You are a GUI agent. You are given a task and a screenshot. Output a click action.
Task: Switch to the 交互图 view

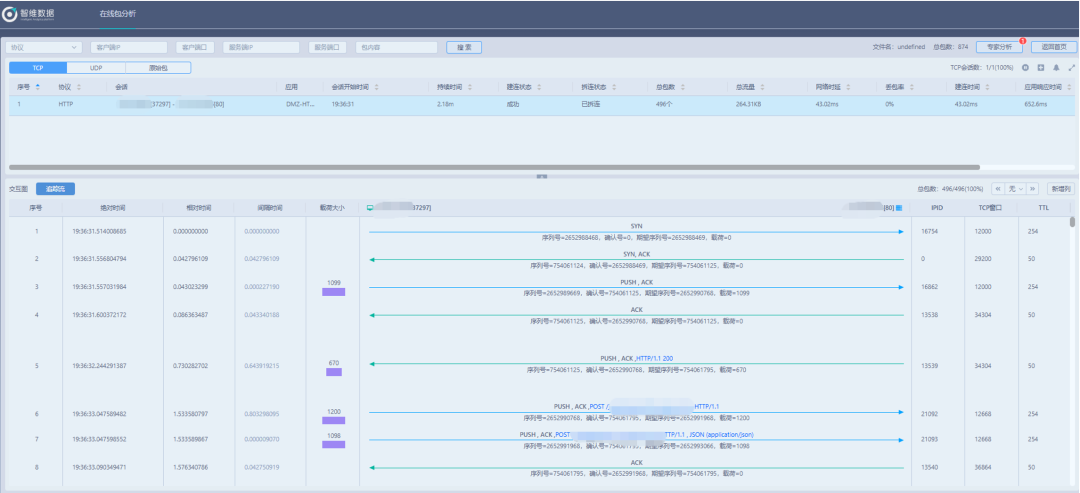(x=19, y=189)
